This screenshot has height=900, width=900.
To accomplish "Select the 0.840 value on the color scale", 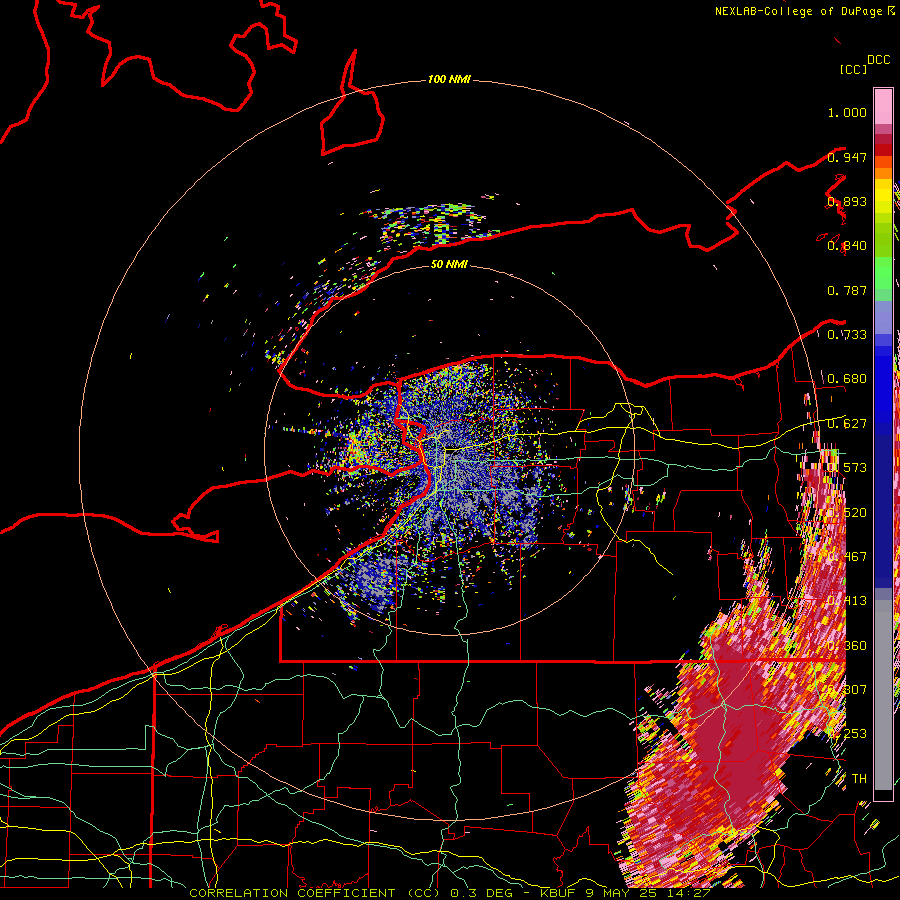I will point(847,246).
